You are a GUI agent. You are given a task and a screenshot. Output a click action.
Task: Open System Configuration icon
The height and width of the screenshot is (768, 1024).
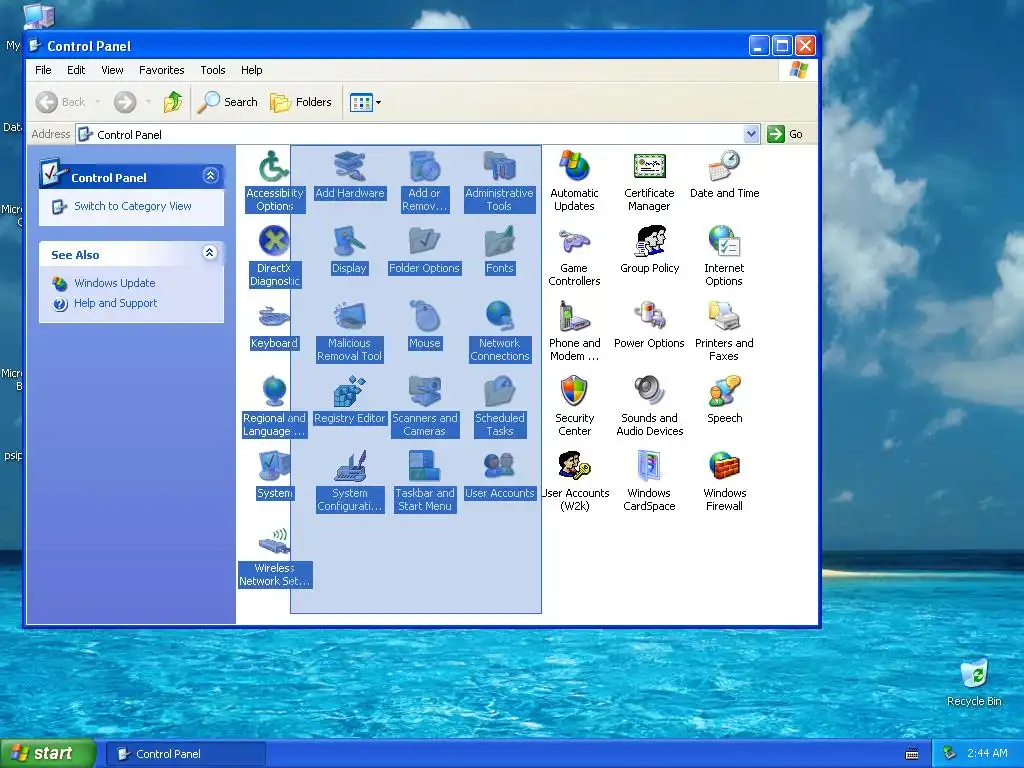pos(349,467)
